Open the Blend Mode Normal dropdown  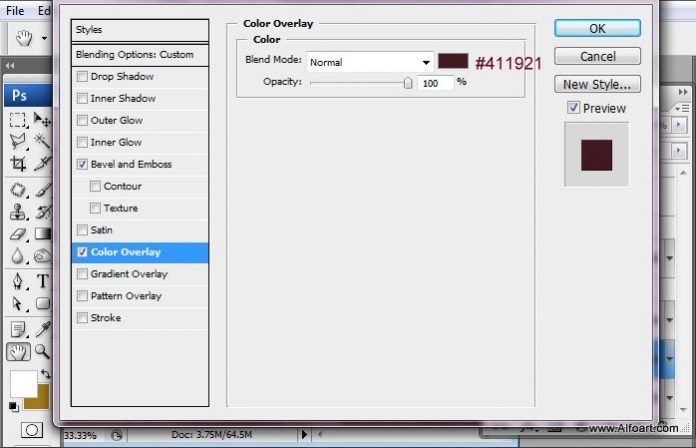click(x=370, y=62)
